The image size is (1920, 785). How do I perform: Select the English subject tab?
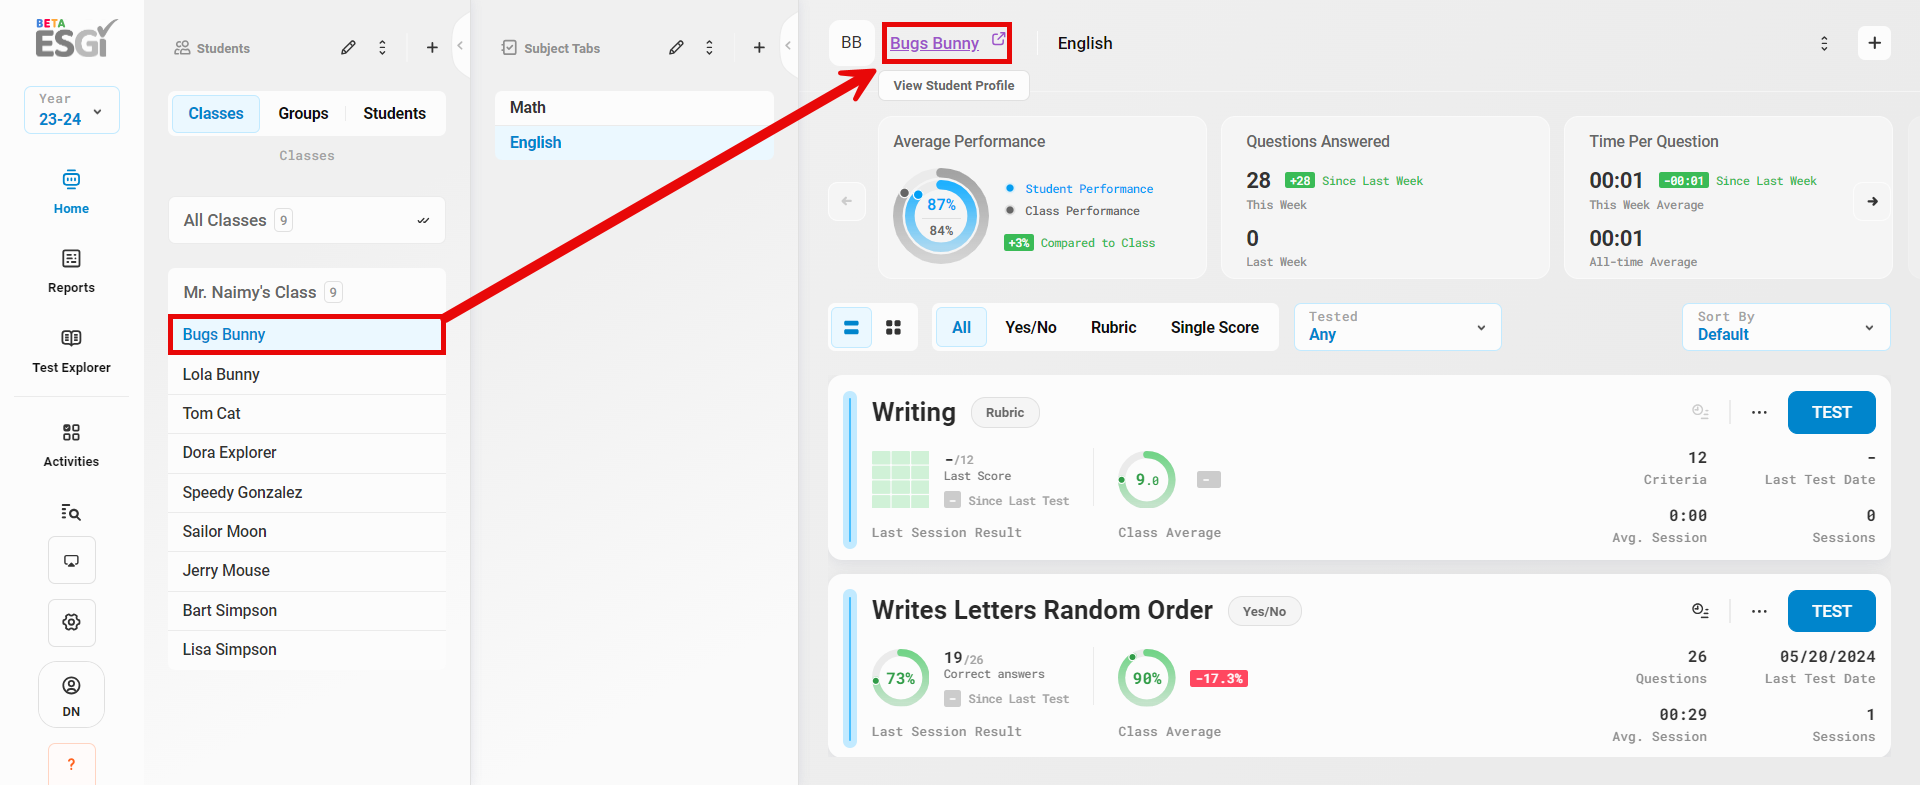tap(634, 142)
